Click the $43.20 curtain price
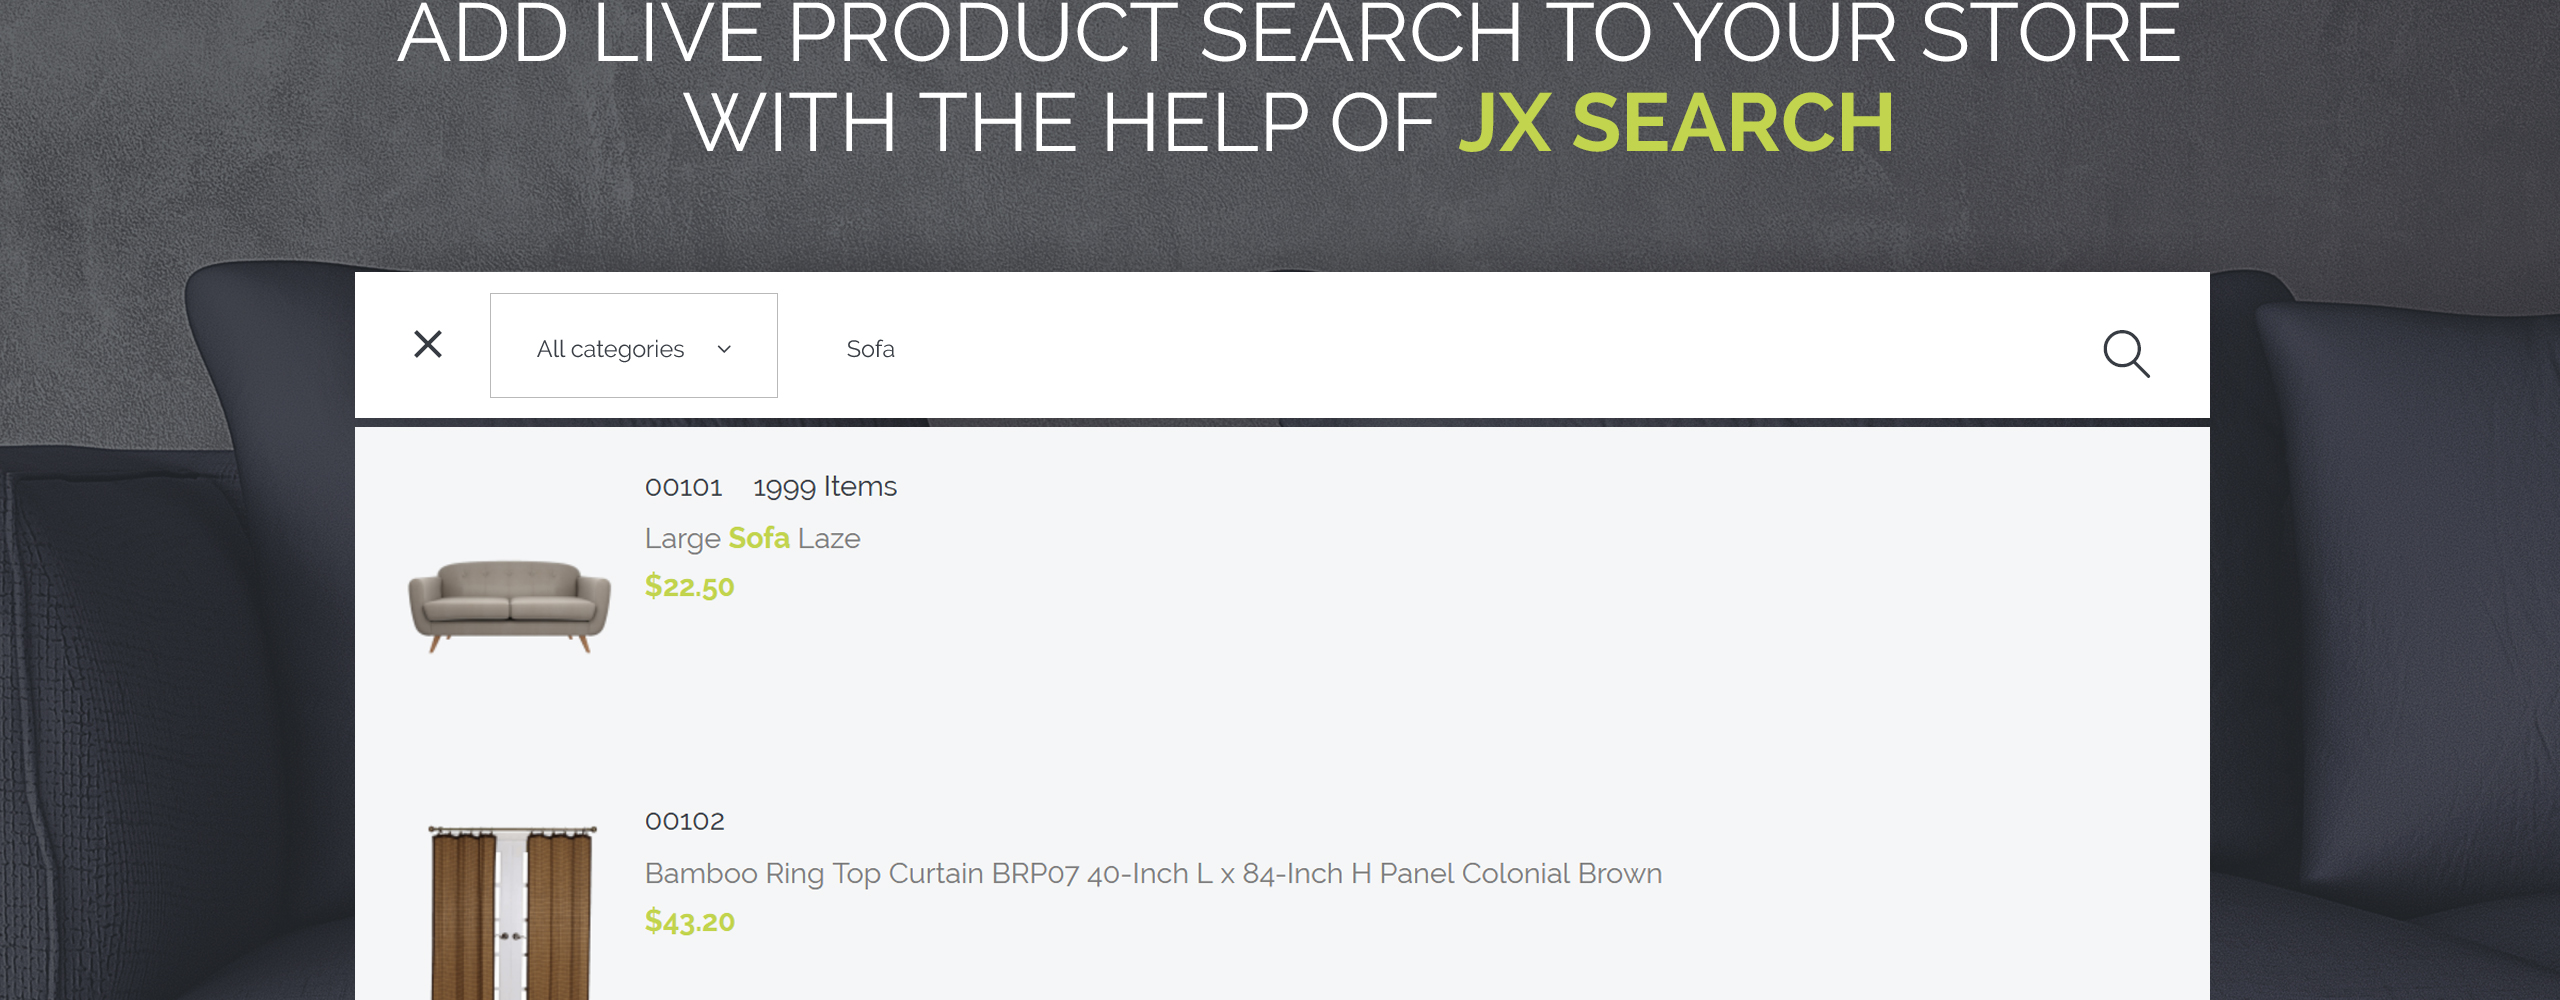The height and width of the screenshot is (1000, 2560). (689, 921)
